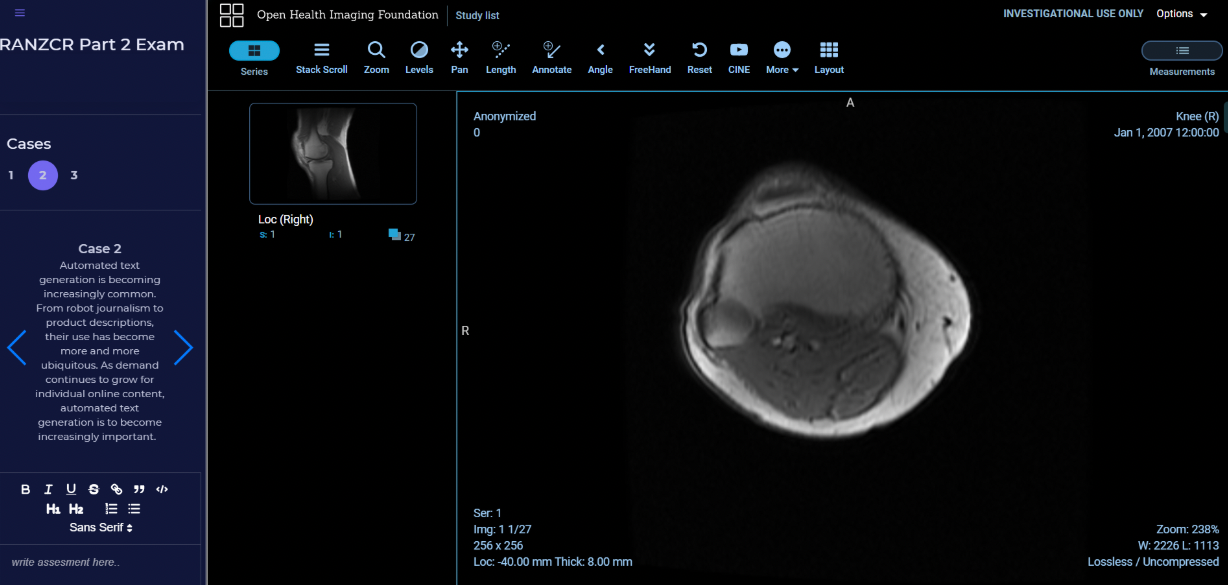Viewport: 1228px width, 588px height.
Task: Choose the Pan tool
Action: tap(459, 57)
